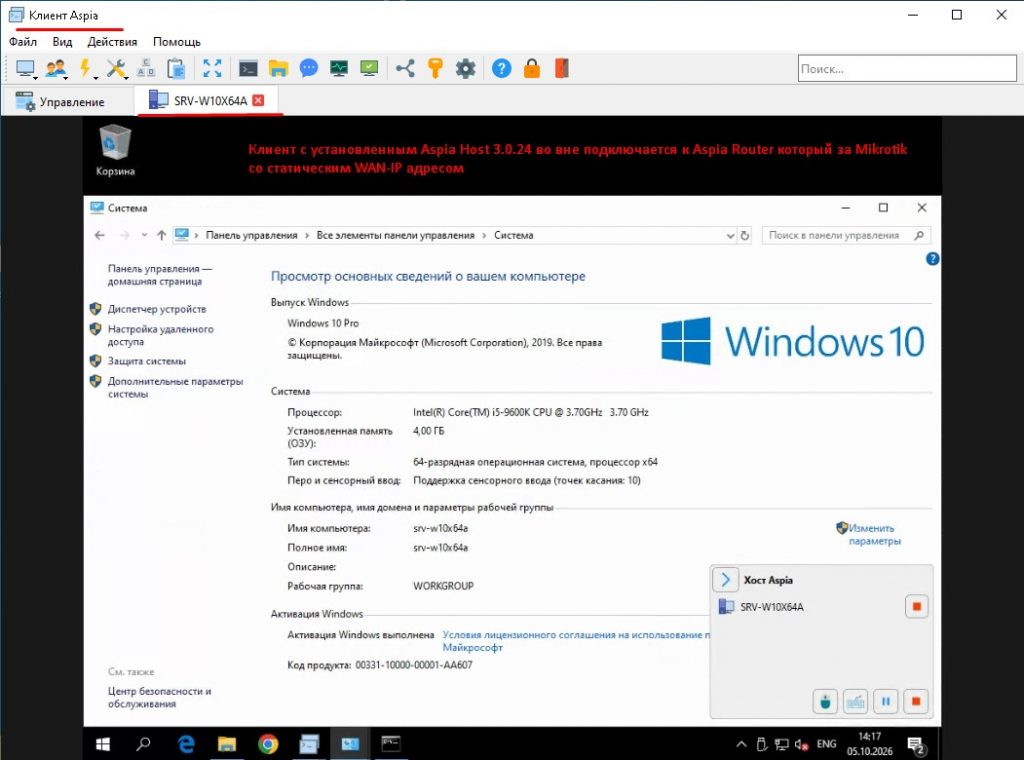Click the green monitor icon with the check mark

pos(369,68)
